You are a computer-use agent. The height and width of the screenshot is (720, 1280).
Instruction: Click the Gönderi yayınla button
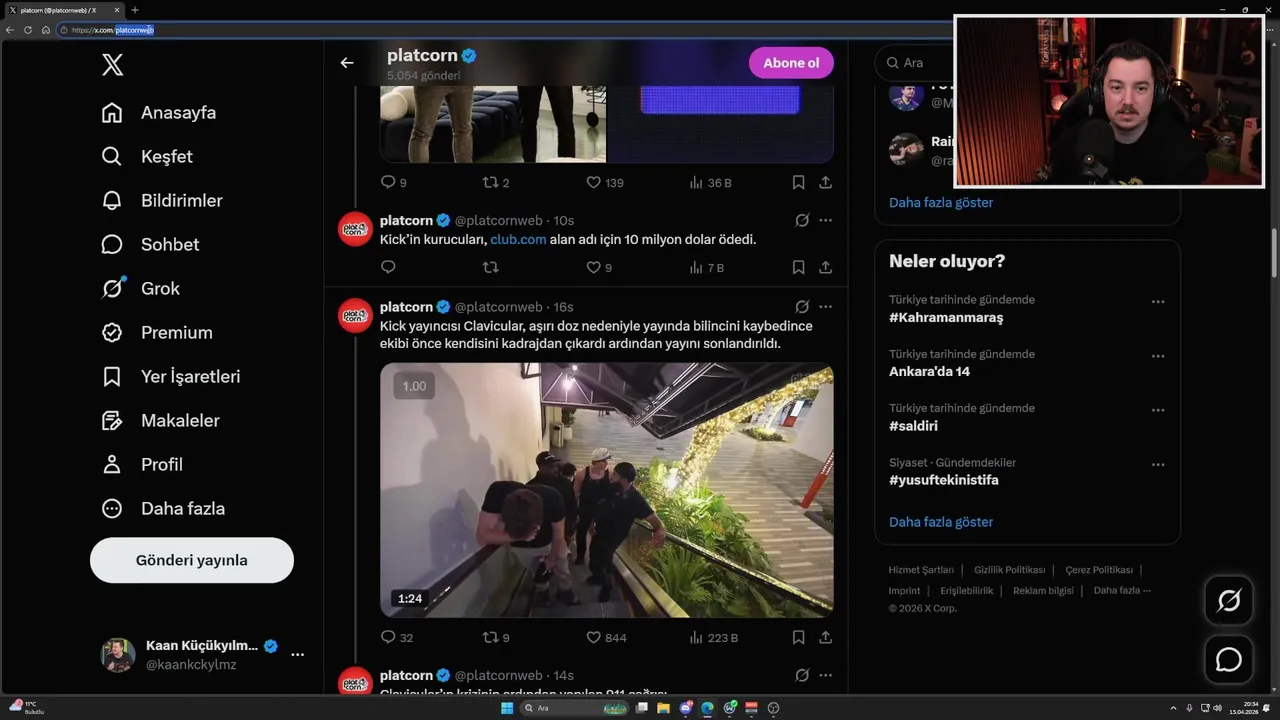[x=192, y=560]
